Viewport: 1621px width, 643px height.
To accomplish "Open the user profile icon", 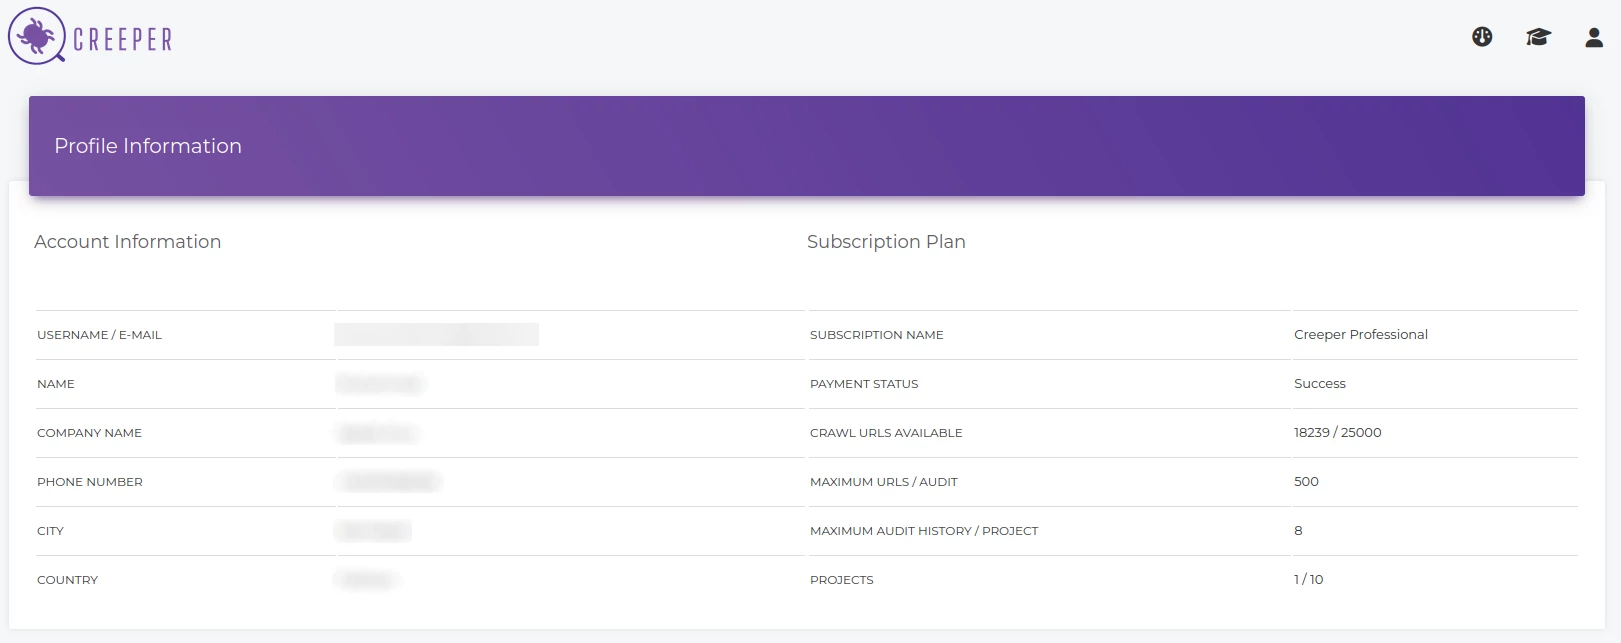I will pyautogui.click(x=1594, y=37).
